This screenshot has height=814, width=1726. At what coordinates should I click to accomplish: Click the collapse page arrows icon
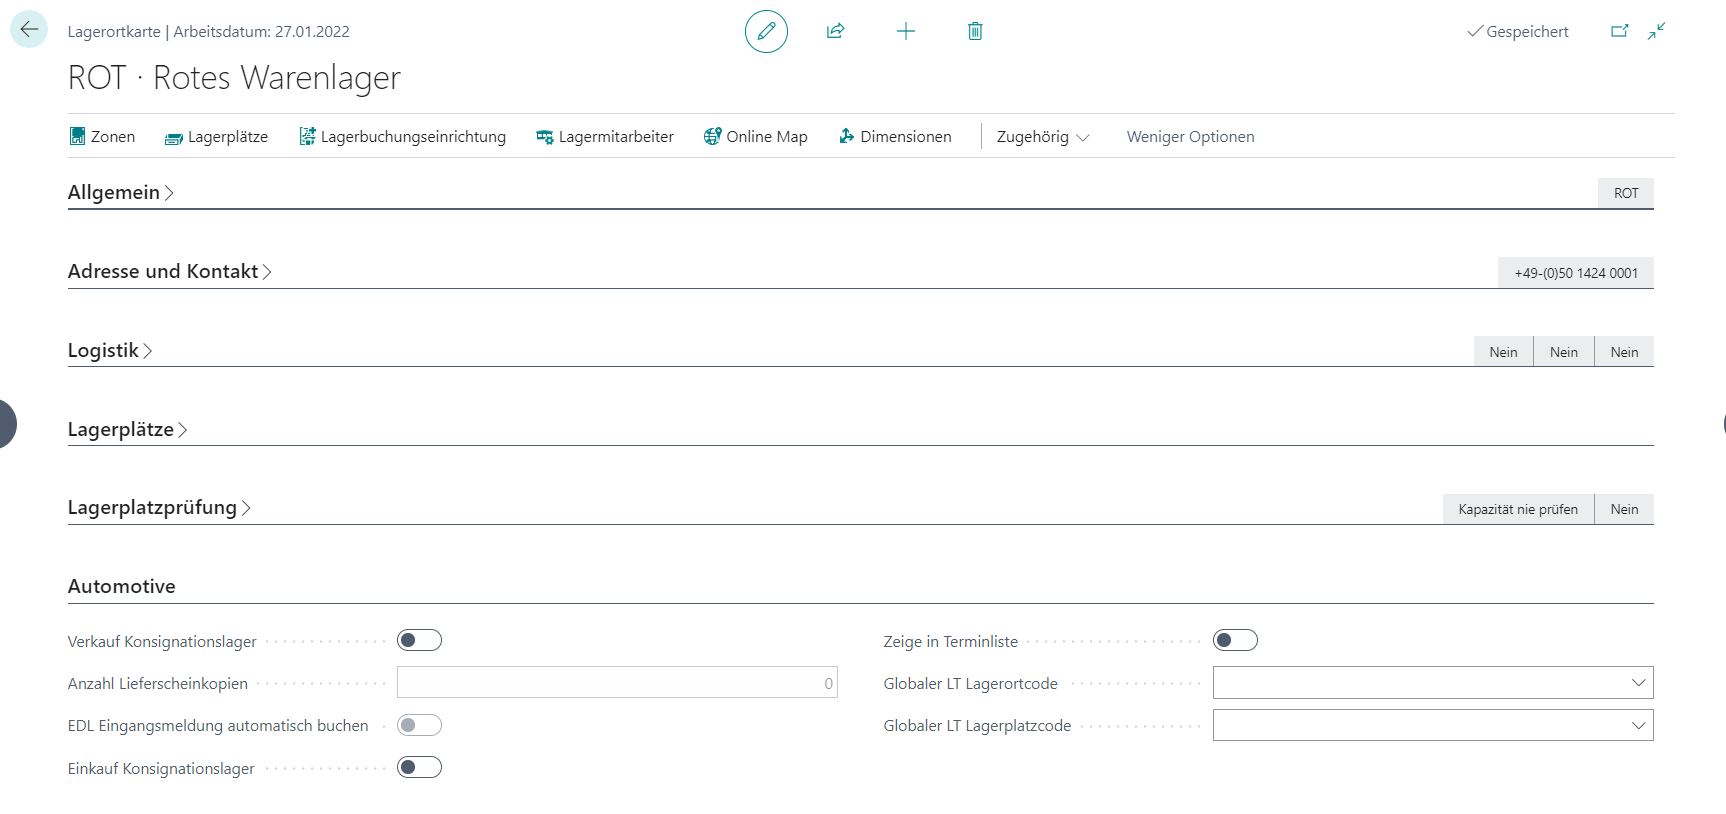(x=1657, y=31)
